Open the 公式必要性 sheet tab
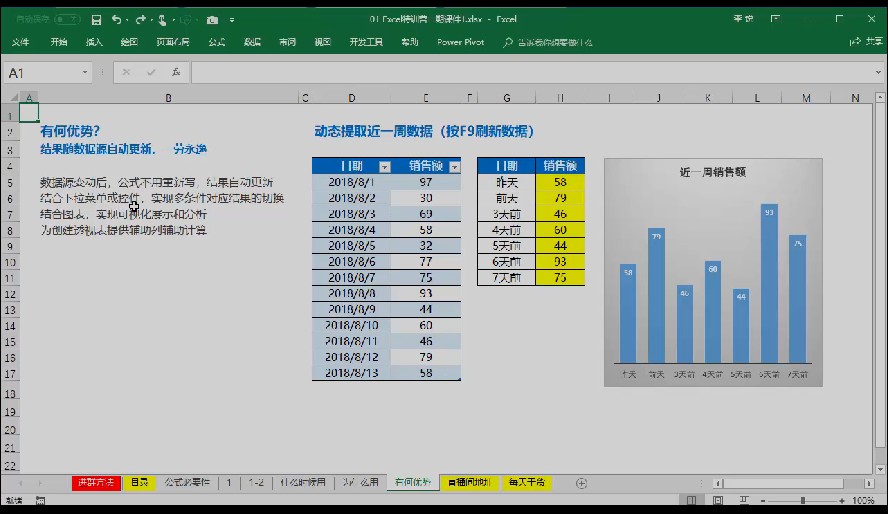 click(187, 482)
